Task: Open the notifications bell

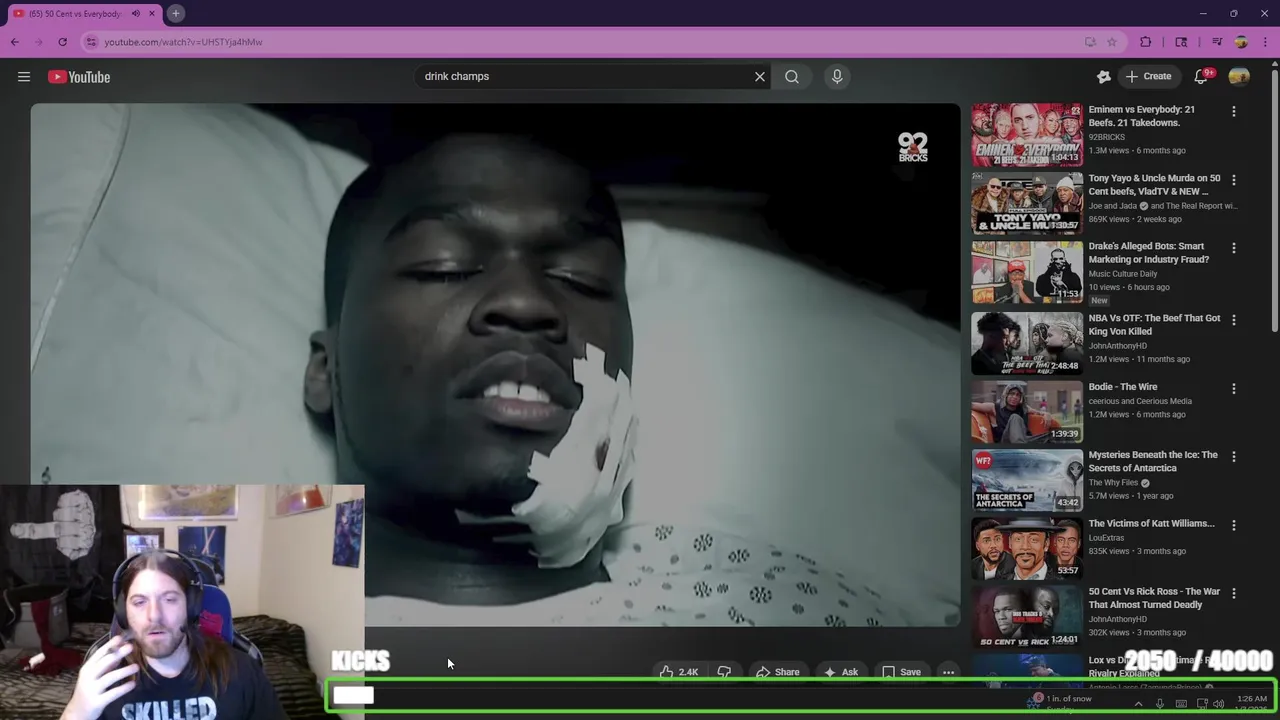Action: pyautogui.click(x=1202, y=76)
